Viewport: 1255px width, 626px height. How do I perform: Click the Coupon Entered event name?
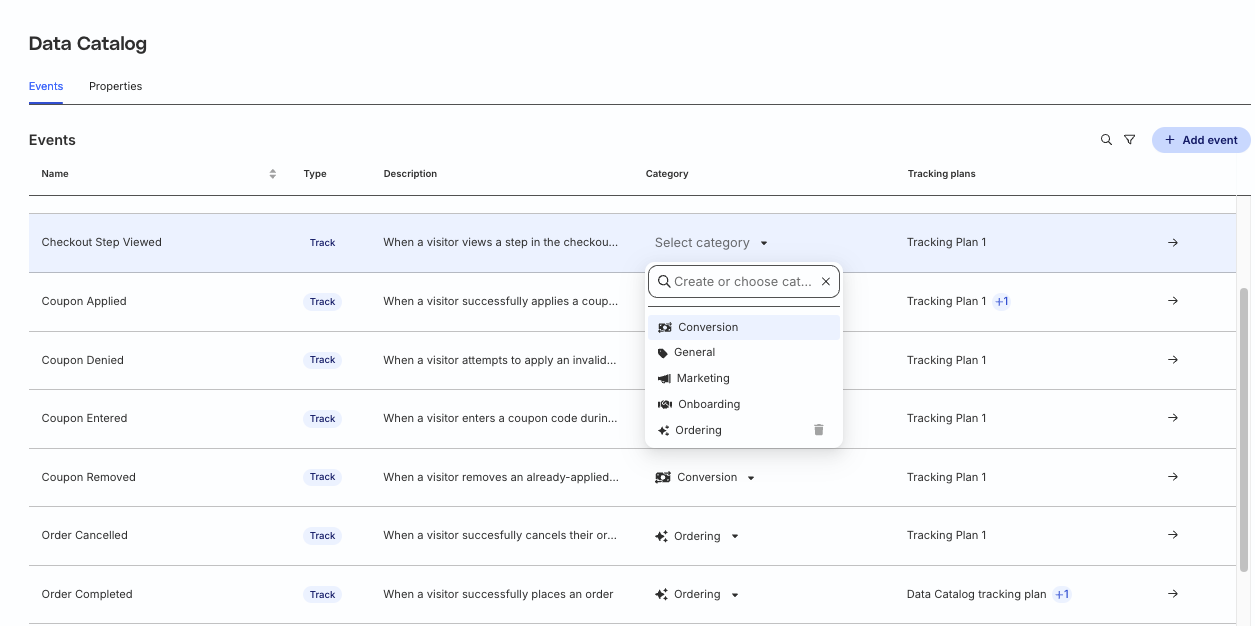84,418
